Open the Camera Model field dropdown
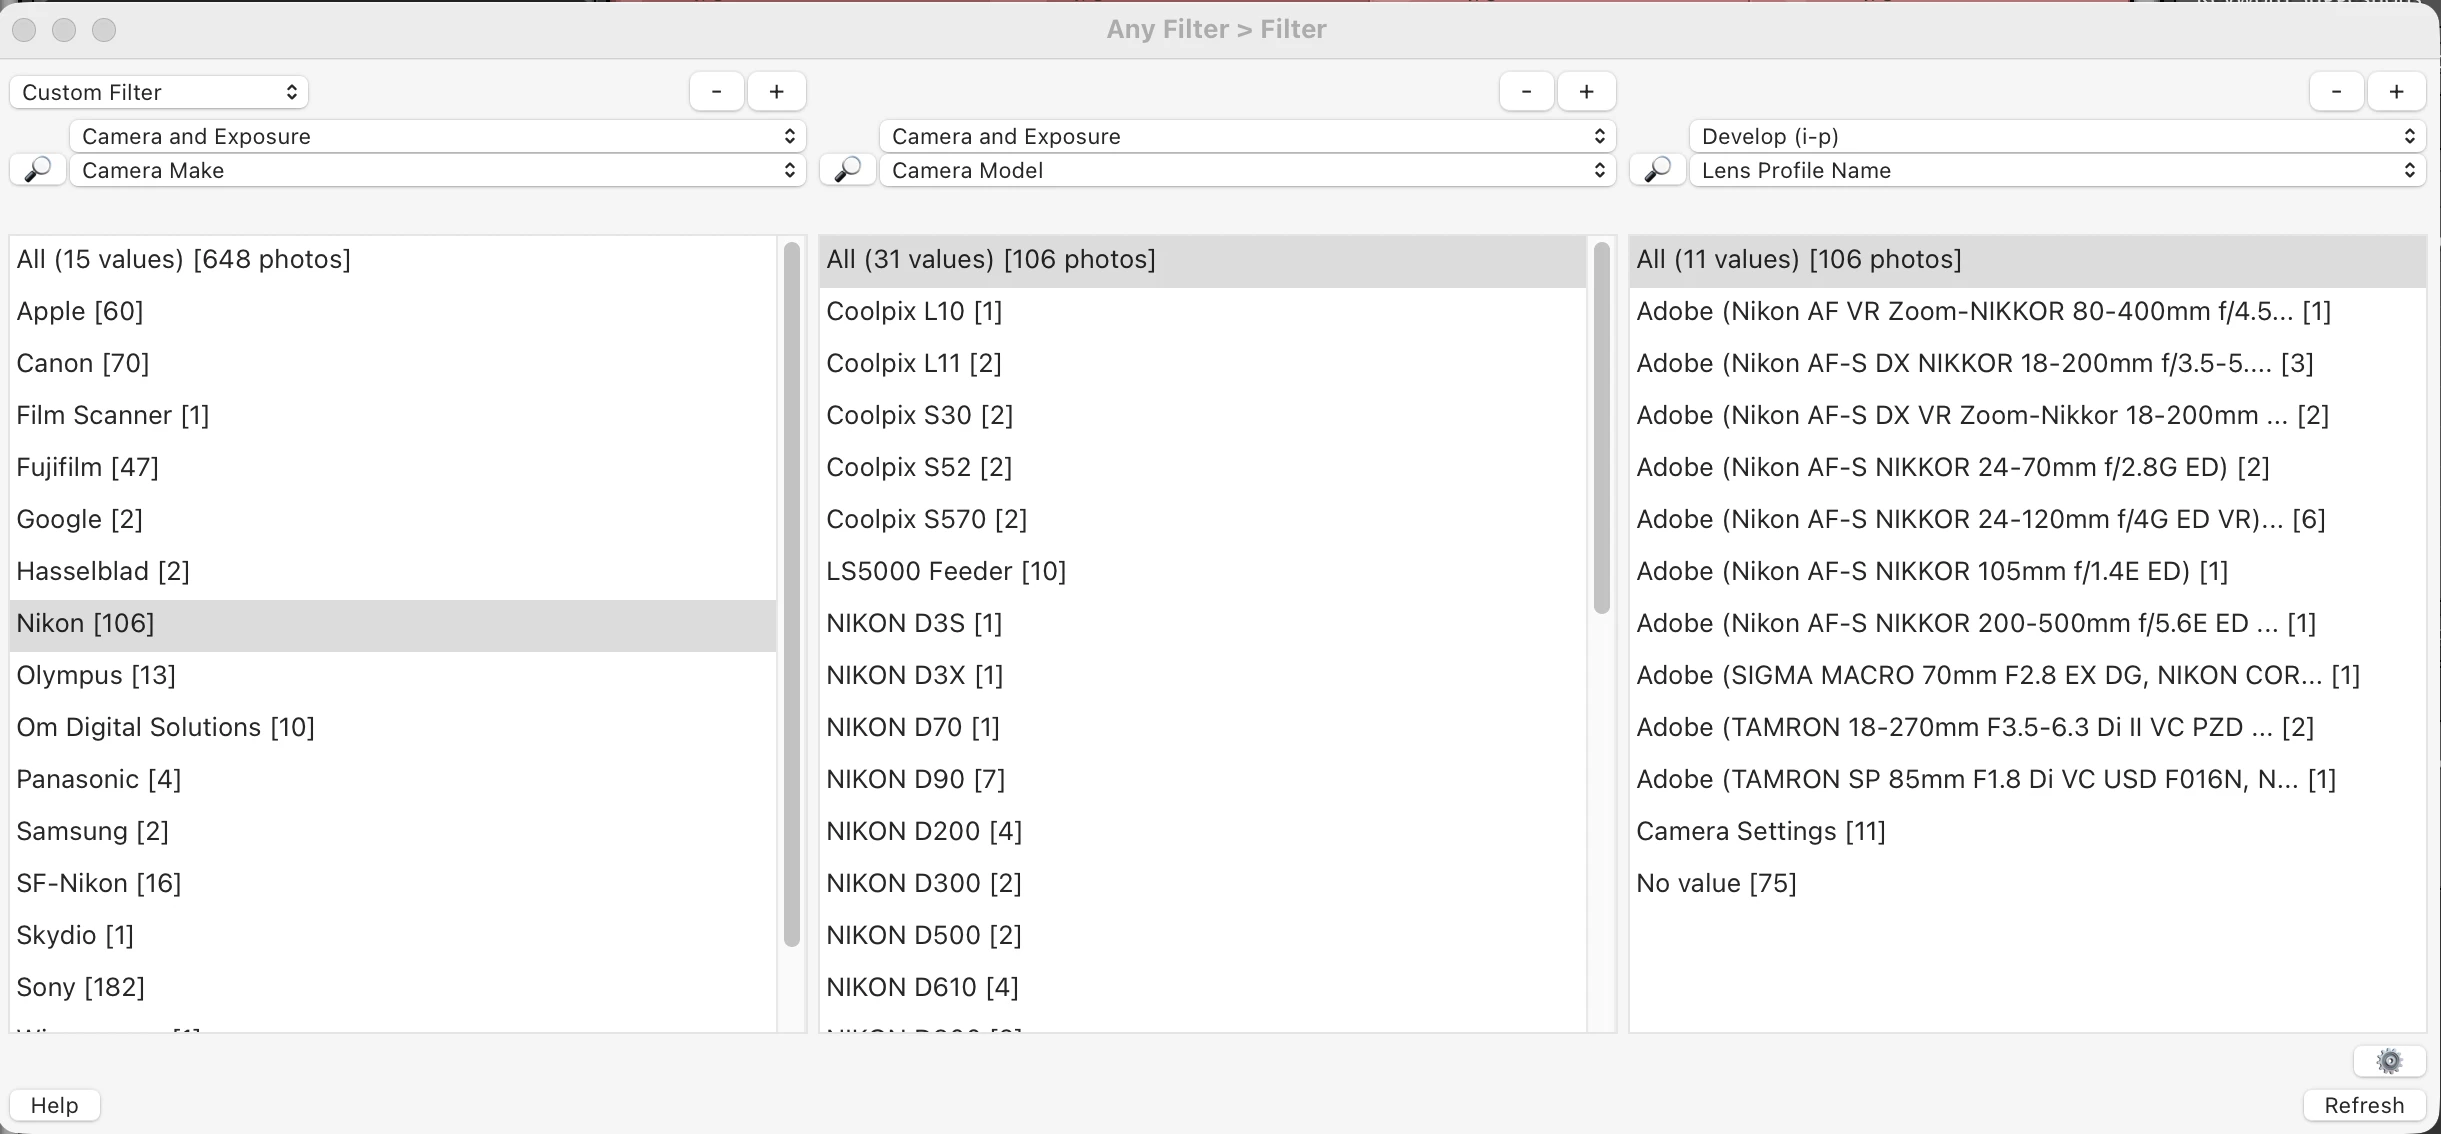 [1248, 170]
